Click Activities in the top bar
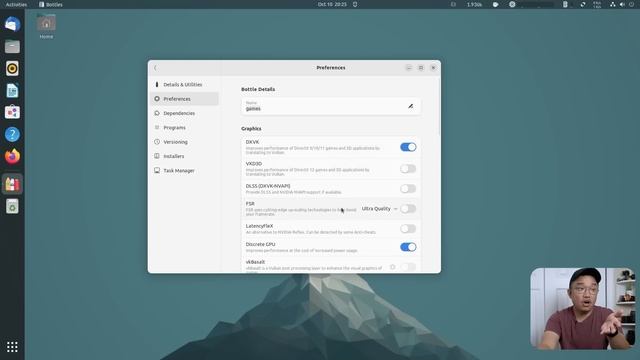Screen dimensions: 640x360 16,4
